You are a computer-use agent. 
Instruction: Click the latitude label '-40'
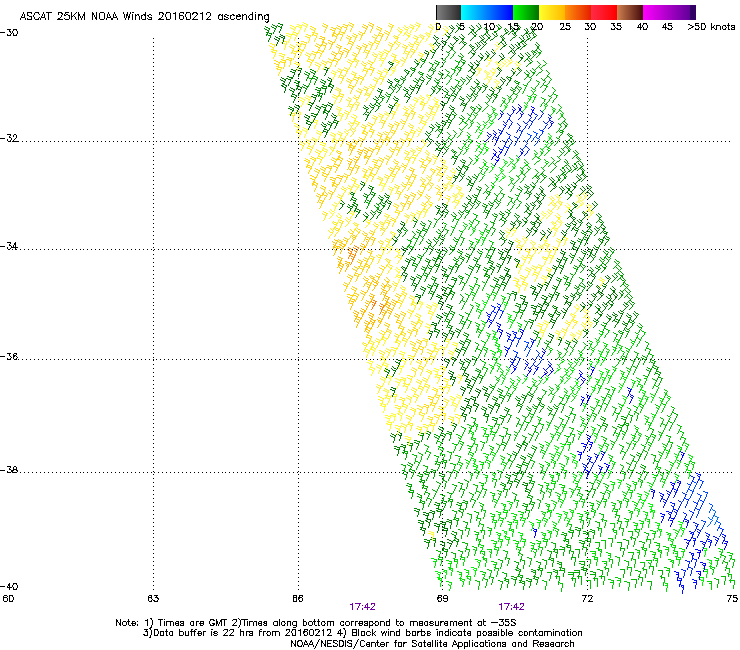point(9,586)
